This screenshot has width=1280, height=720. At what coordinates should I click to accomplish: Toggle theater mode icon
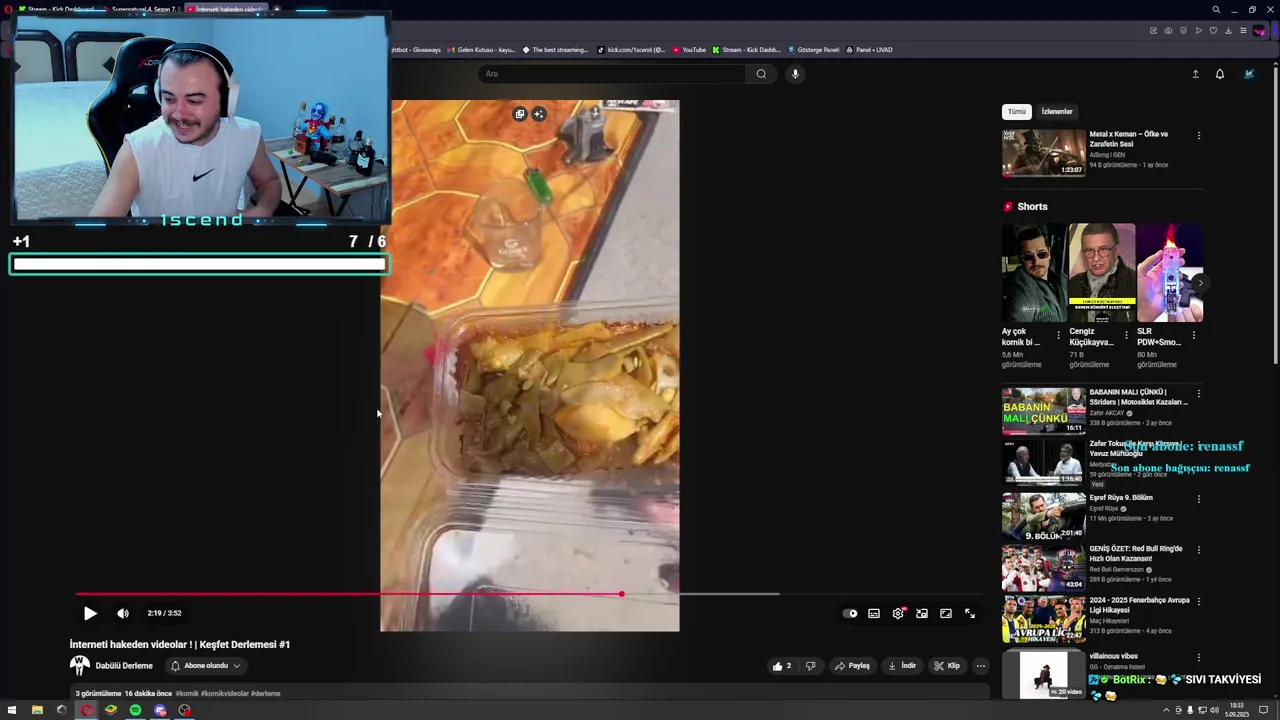946,614
